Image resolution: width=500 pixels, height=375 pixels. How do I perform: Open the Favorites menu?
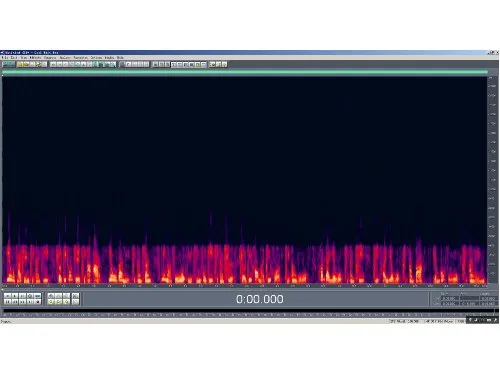80,58
